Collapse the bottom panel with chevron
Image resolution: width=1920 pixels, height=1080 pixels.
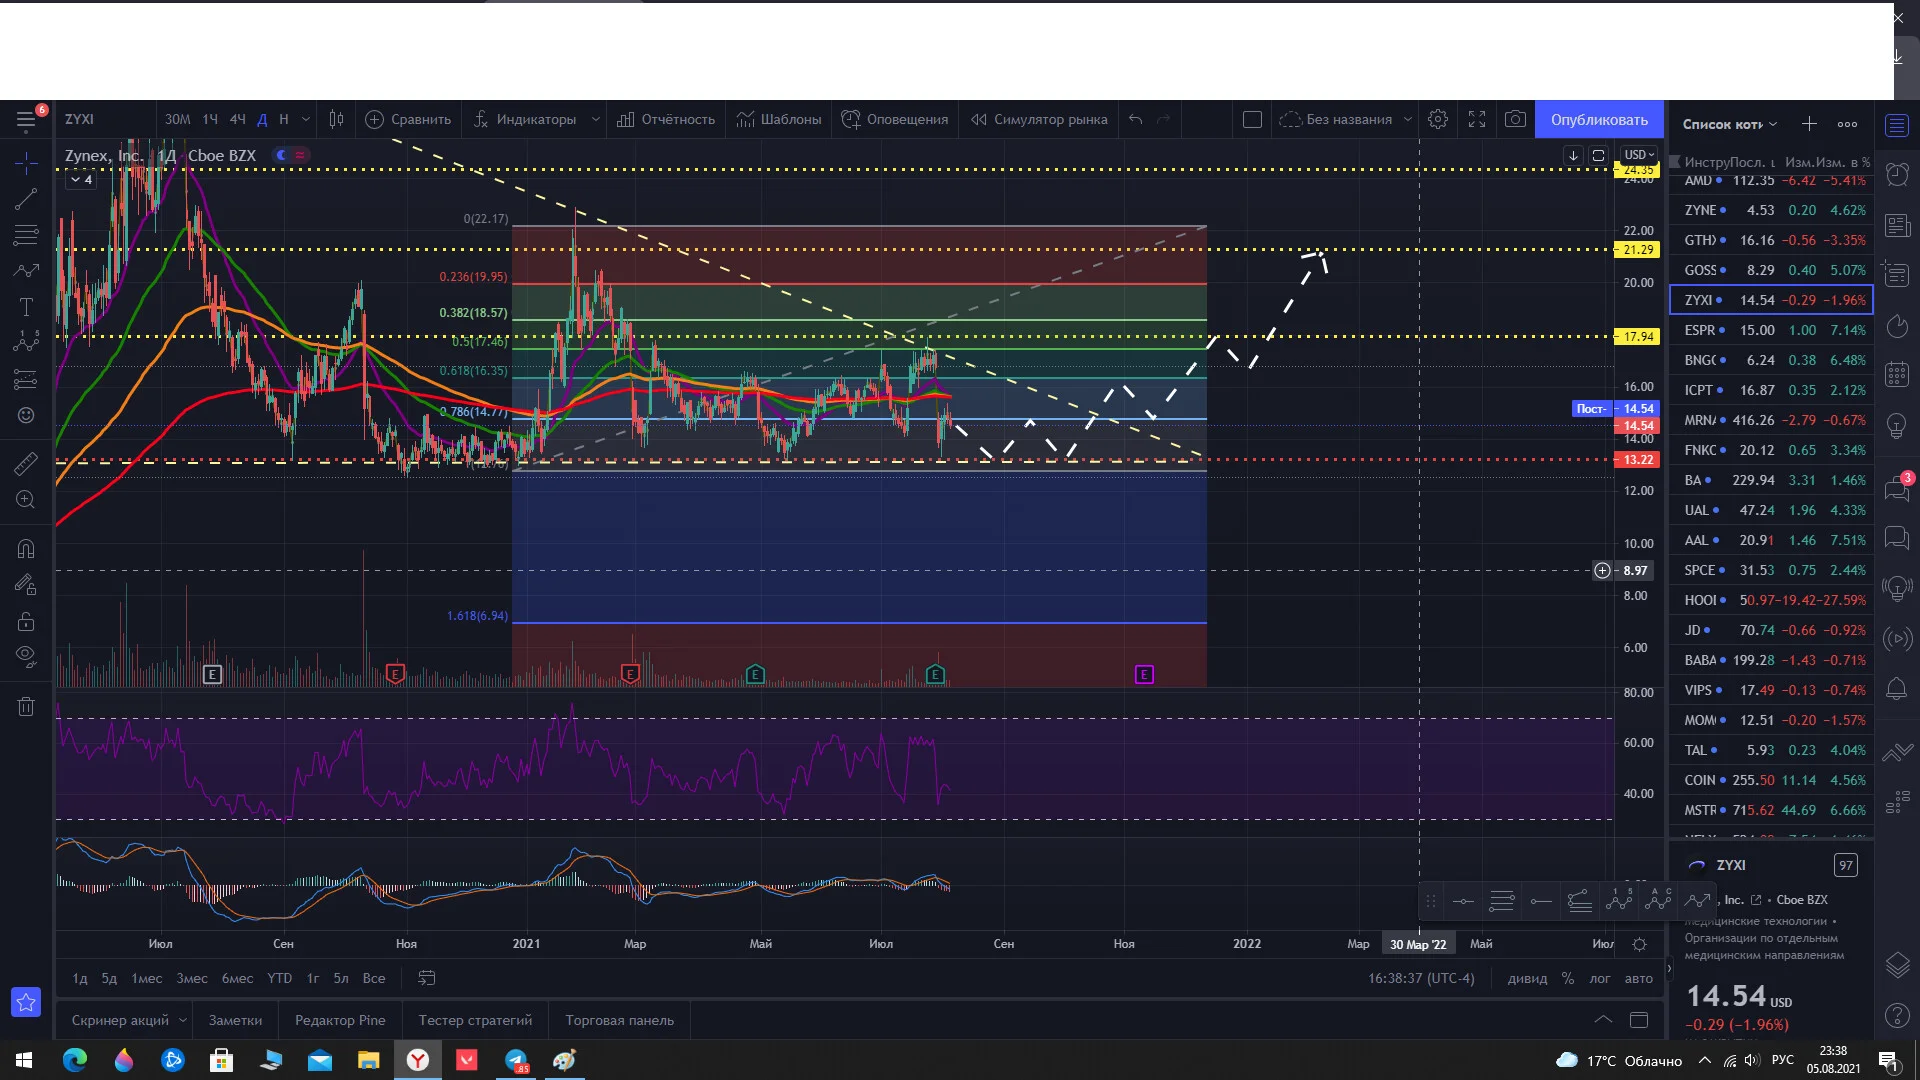click(x=1603, y=1021)
